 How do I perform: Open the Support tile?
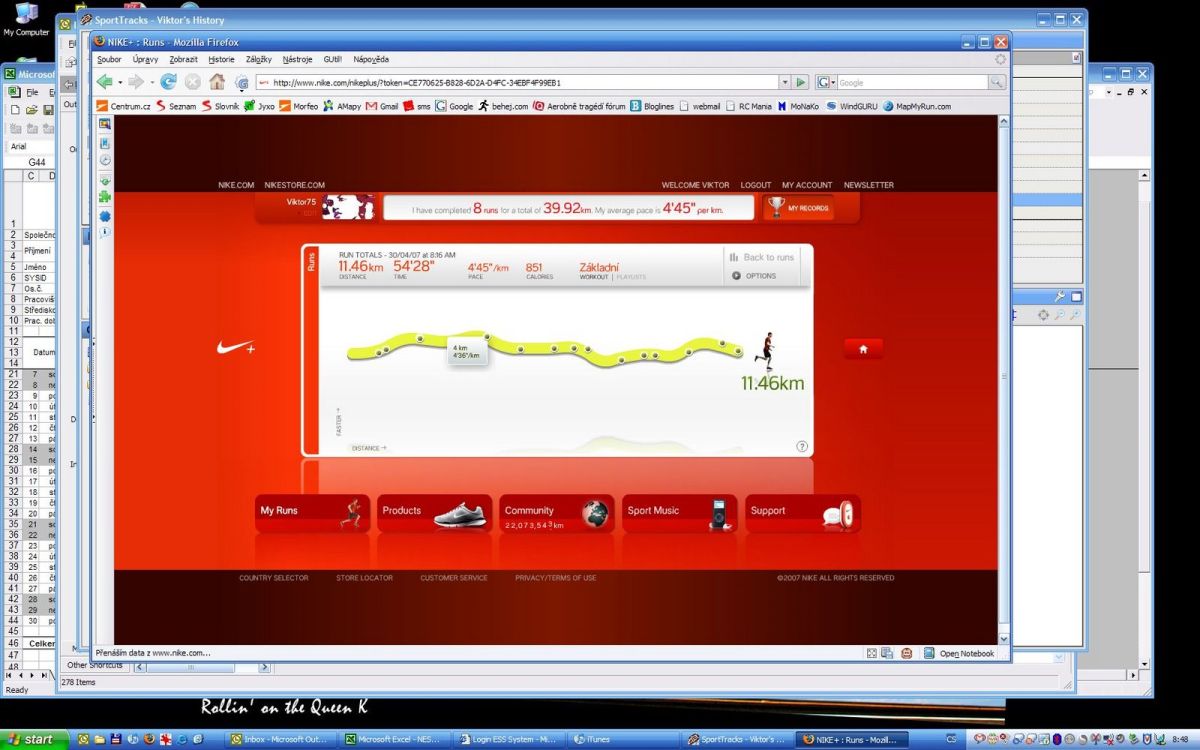(803, 513)
